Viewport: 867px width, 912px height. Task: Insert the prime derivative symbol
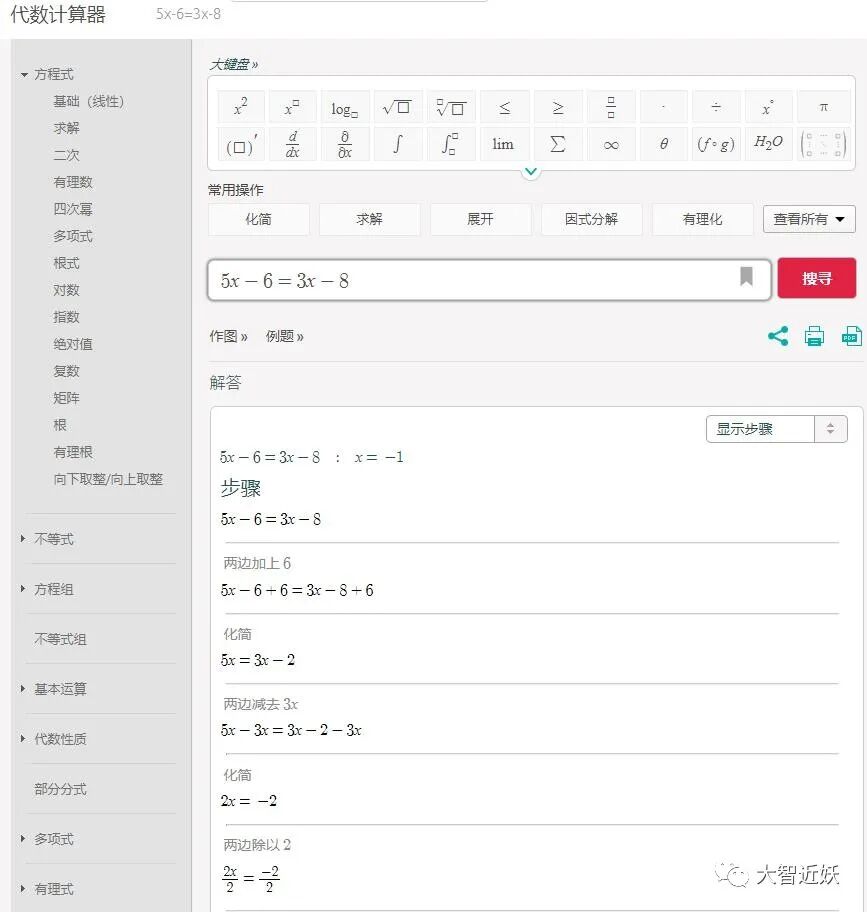pos(241,144)
